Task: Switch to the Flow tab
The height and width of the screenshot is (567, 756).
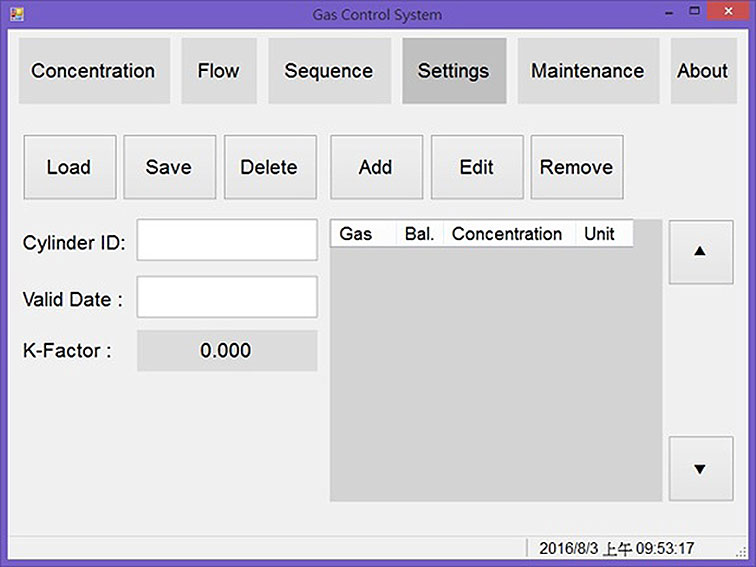Action: click(218, 71)
